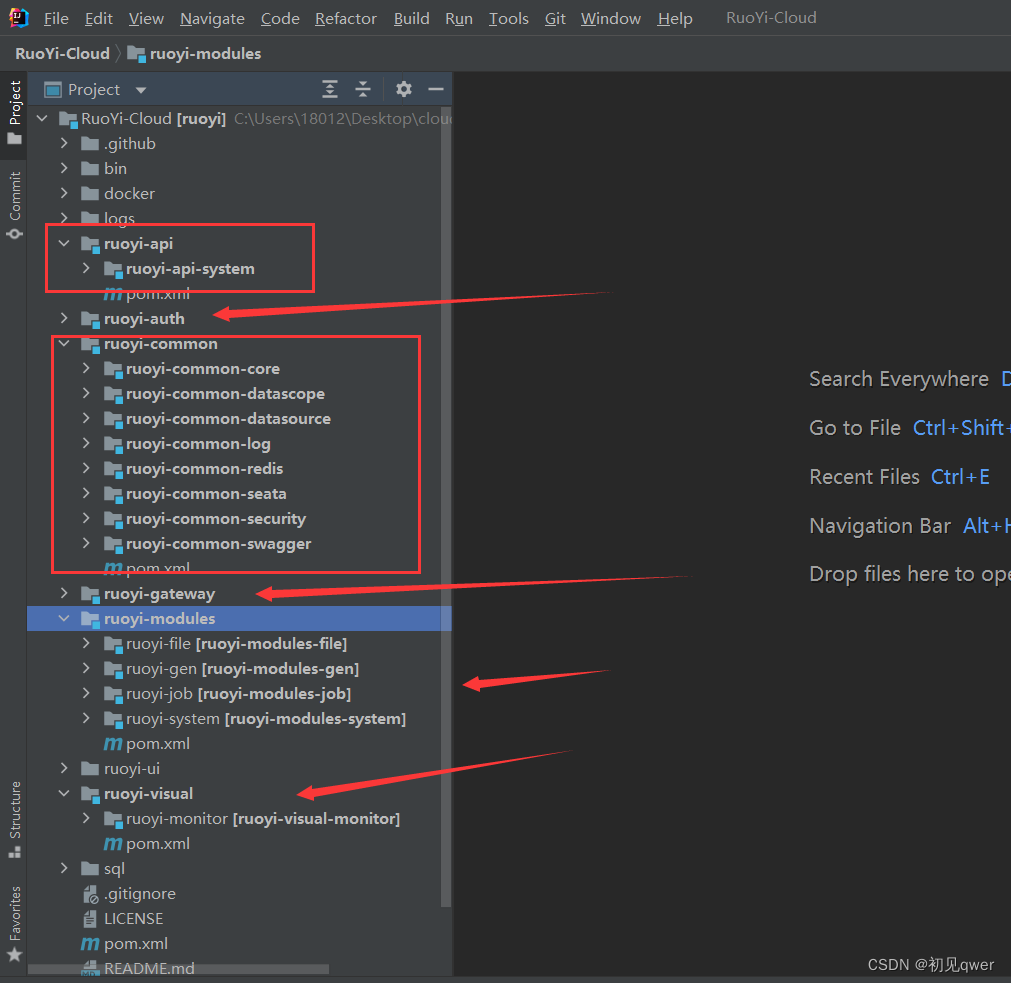
Task: Select the ruoyi-common-datasource module
Action: 228,419
